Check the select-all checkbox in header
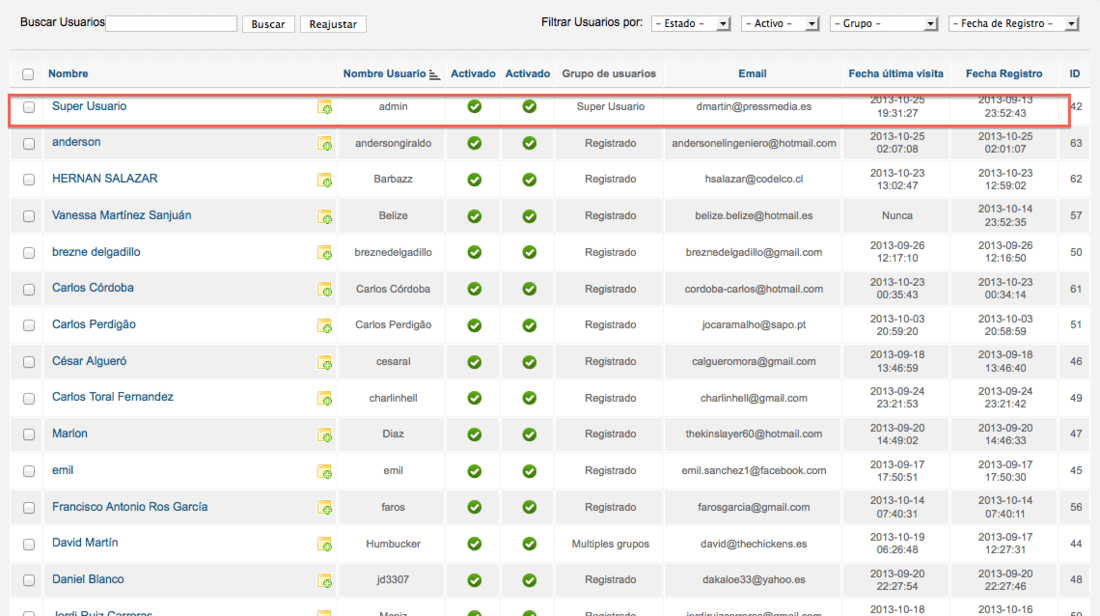Viewport: 1100px width, 616px height. pos(28,74)
